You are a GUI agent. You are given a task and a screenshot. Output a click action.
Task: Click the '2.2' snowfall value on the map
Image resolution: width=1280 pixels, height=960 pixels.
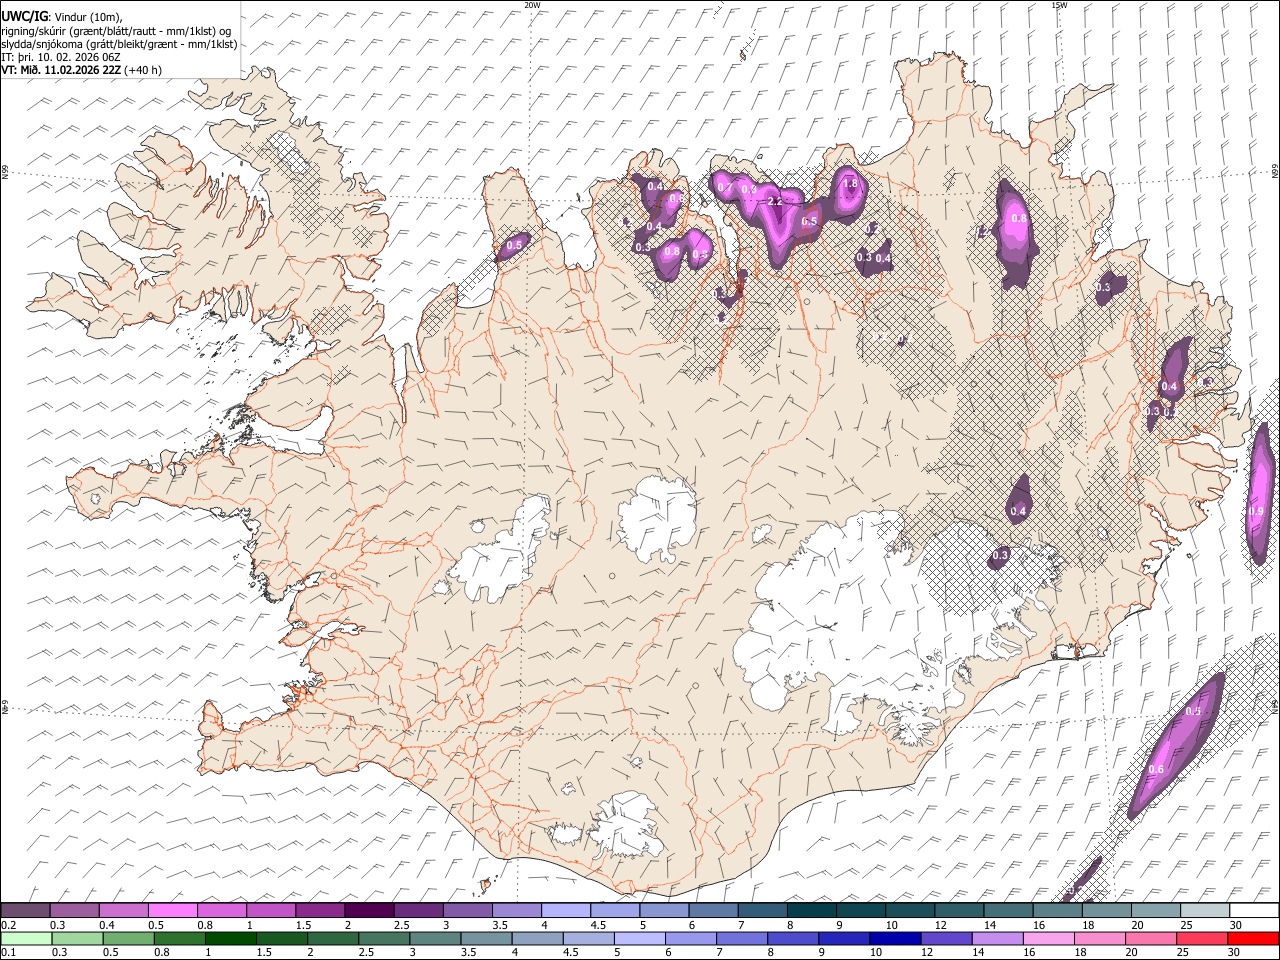pyautogui.click(x=774, y=201)
